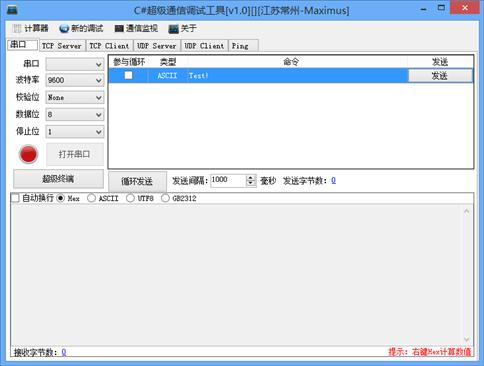Switch to the TCP Server tab
The height and width of the screenshot is (366, 484).
tap(62, 46)
